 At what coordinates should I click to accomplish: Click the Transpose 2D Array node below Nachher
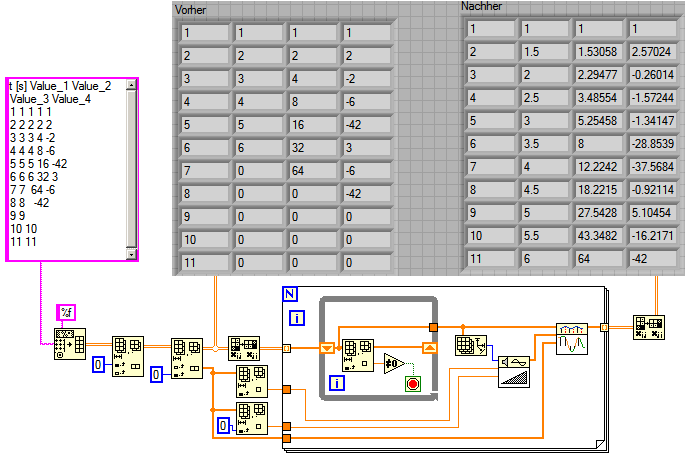[649, 328]
